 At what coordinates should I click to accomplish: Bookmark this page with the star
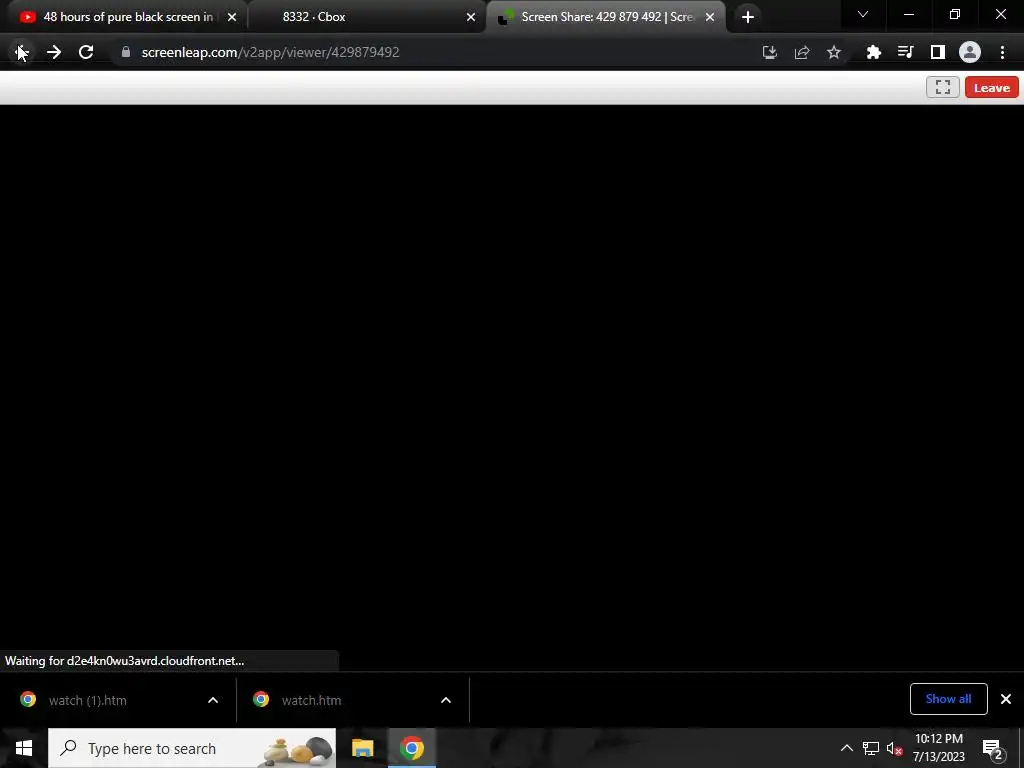click(x=834, y=52)
